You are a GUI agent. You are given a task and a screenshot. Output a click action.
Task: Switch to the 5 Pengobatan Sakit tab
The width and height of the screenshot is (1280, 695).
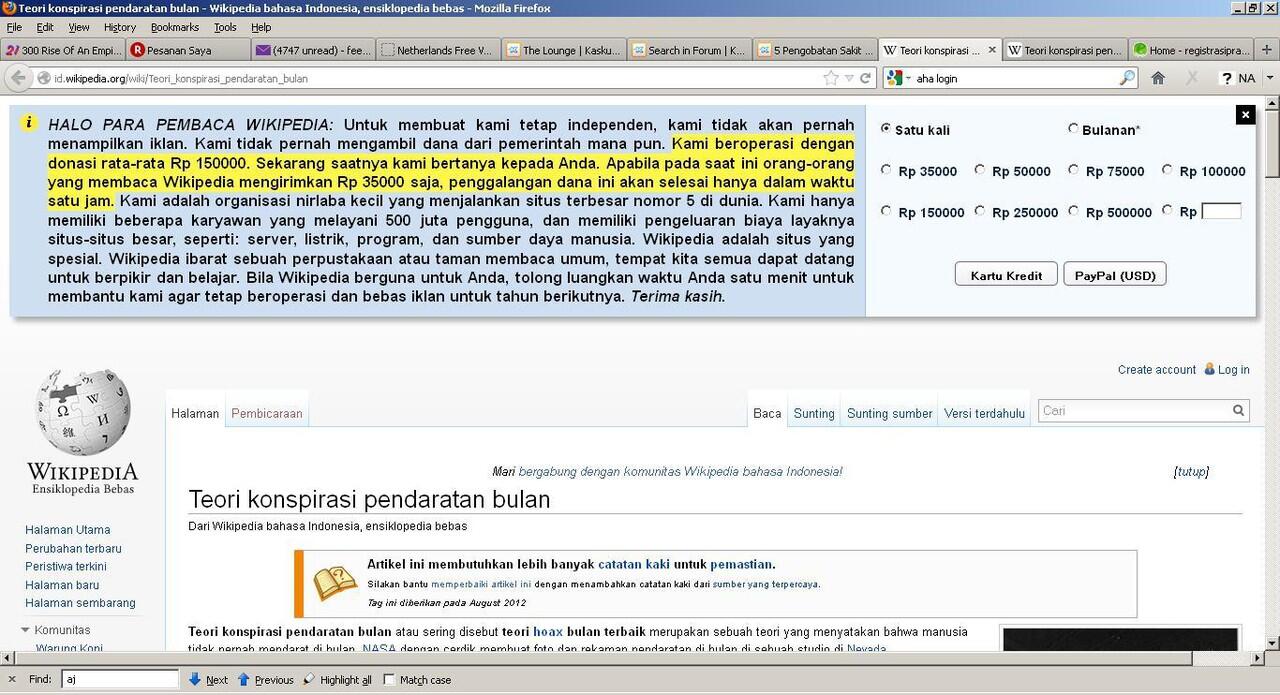[x=814, y=49]
